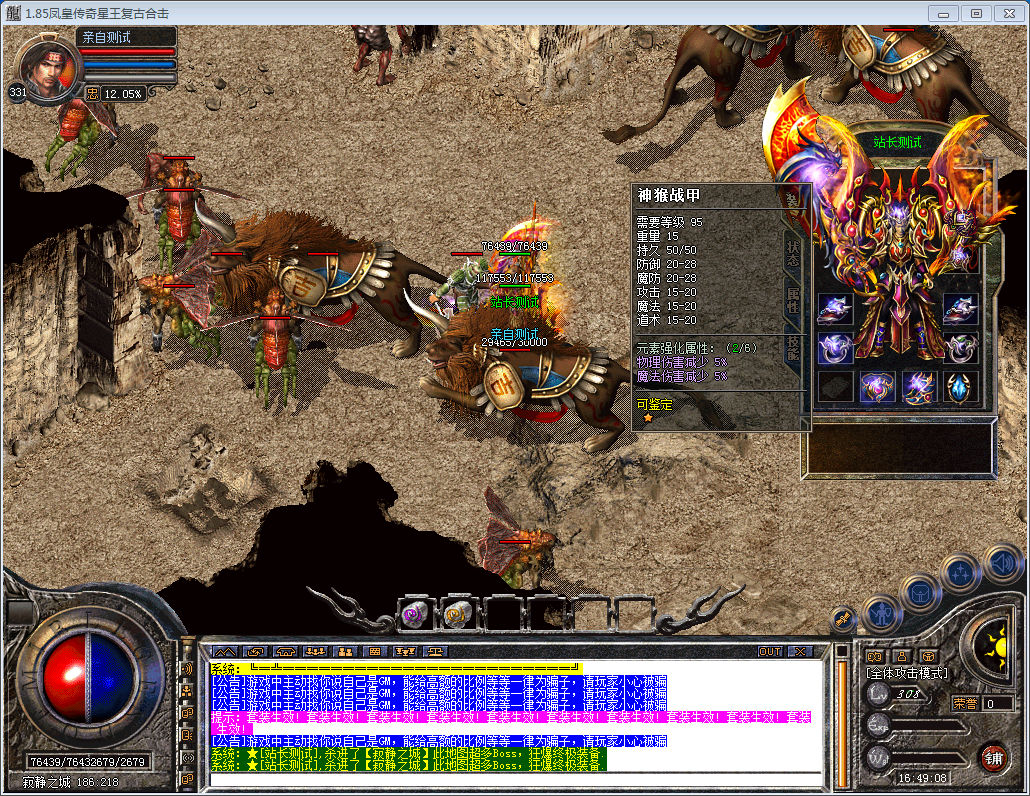Select the left ring equipment slot
This screenshot has width=1030, height=796.
[x=836, y=348]
